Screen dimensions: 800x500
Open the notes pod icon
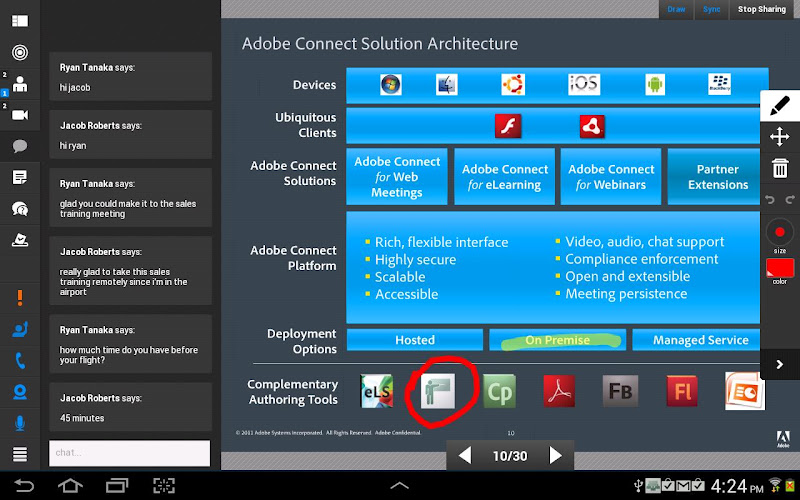click(x=20, y=178)
